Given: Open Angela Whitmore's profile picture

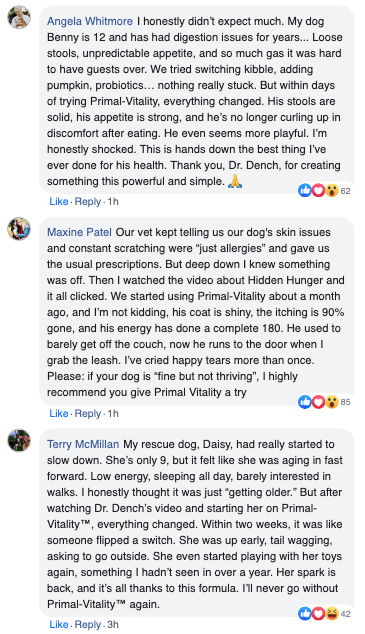Looking at the screenshot, I should click(19, 17).
